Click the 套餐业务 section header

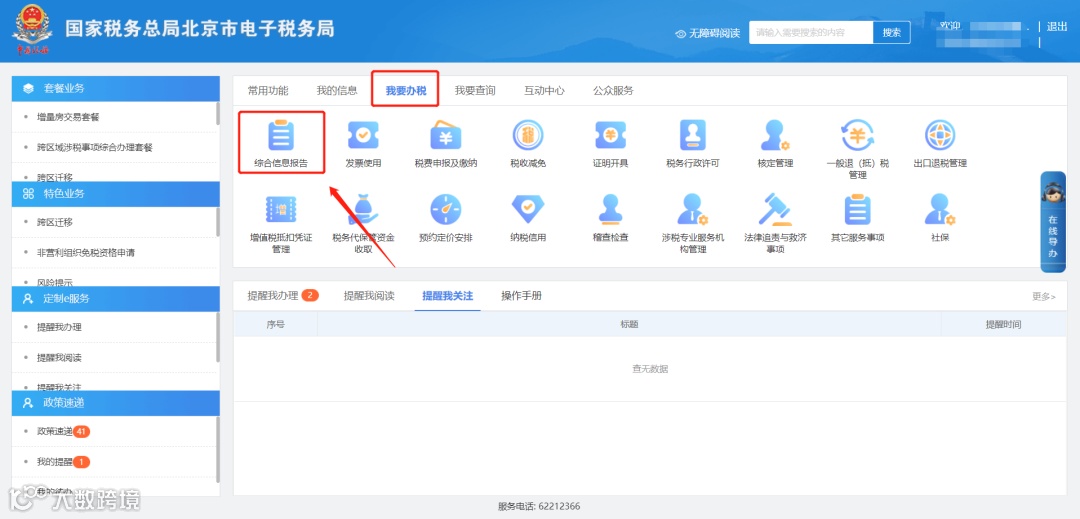click(x=116, y=88)
